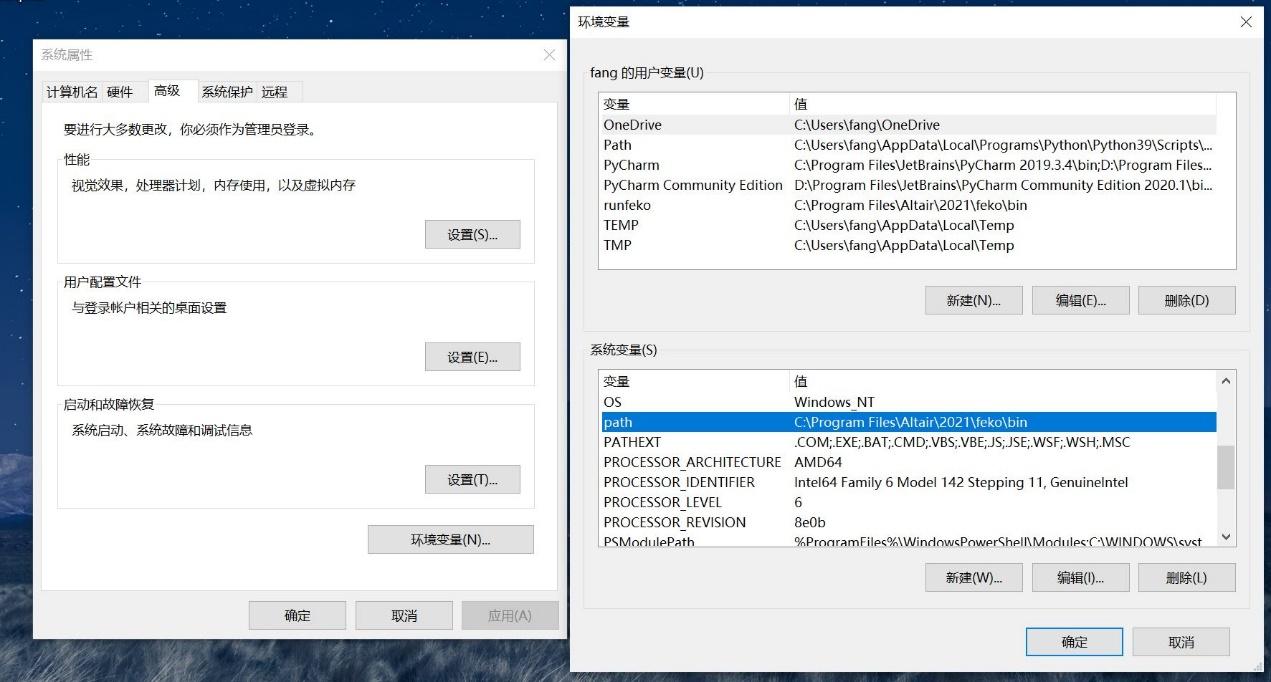Open the 系统保护 tab
This screenshot has height=682, width=1271.
coord(229,91)
